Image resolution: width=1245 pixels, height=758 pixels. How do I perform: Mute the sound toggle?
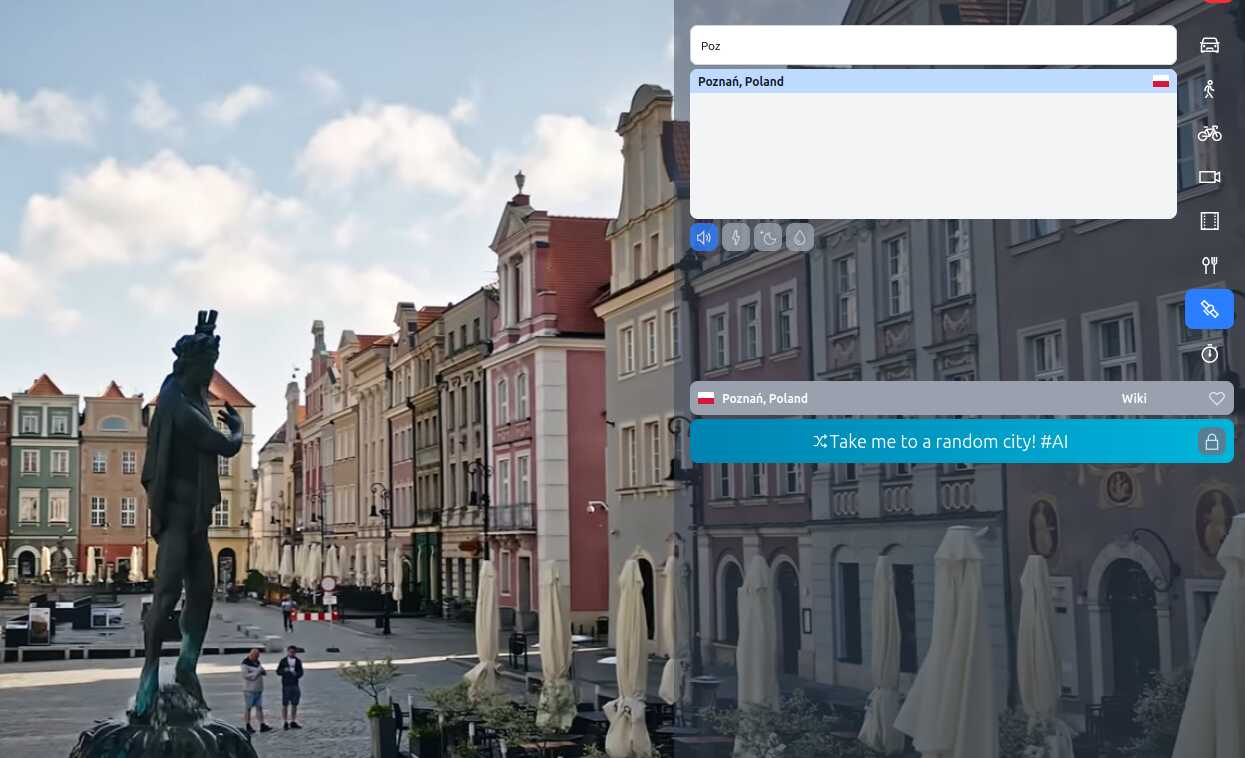(x=704, y=237)
